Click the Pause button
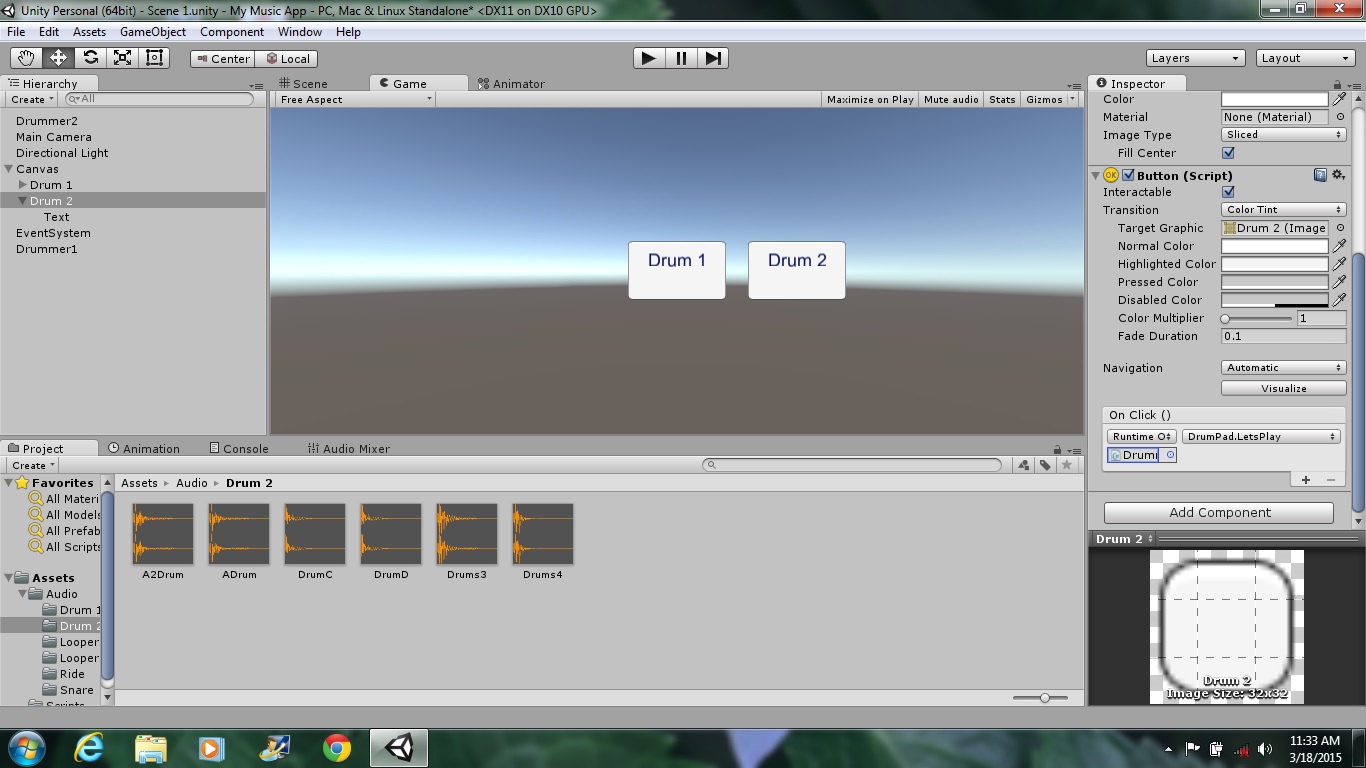The image size is (1366, 768). tap(681, 58)
